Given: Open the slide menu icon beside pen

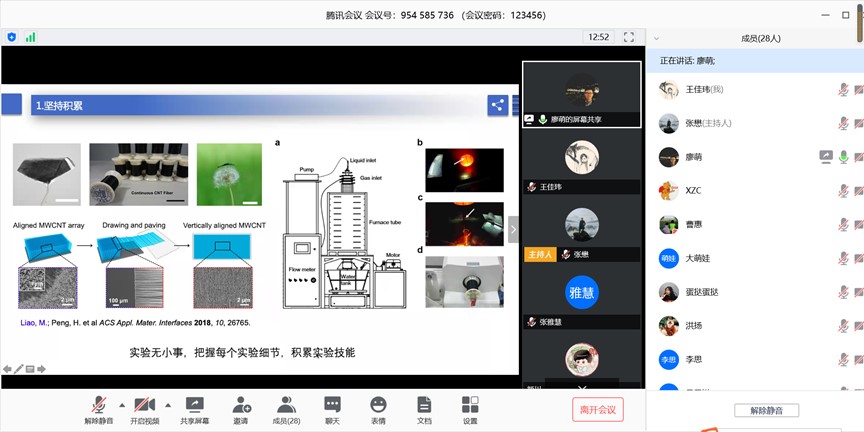Looking at the screenshot, I should [30, 369].
